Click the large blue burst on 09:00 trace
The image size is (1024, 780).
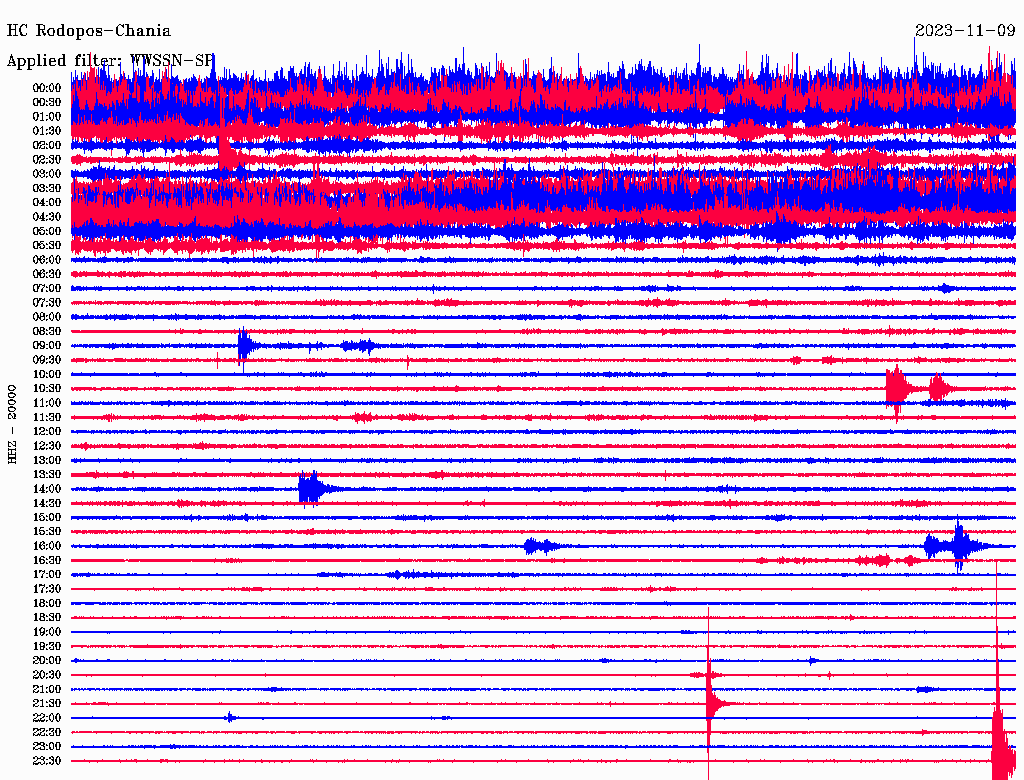point(245,346)
